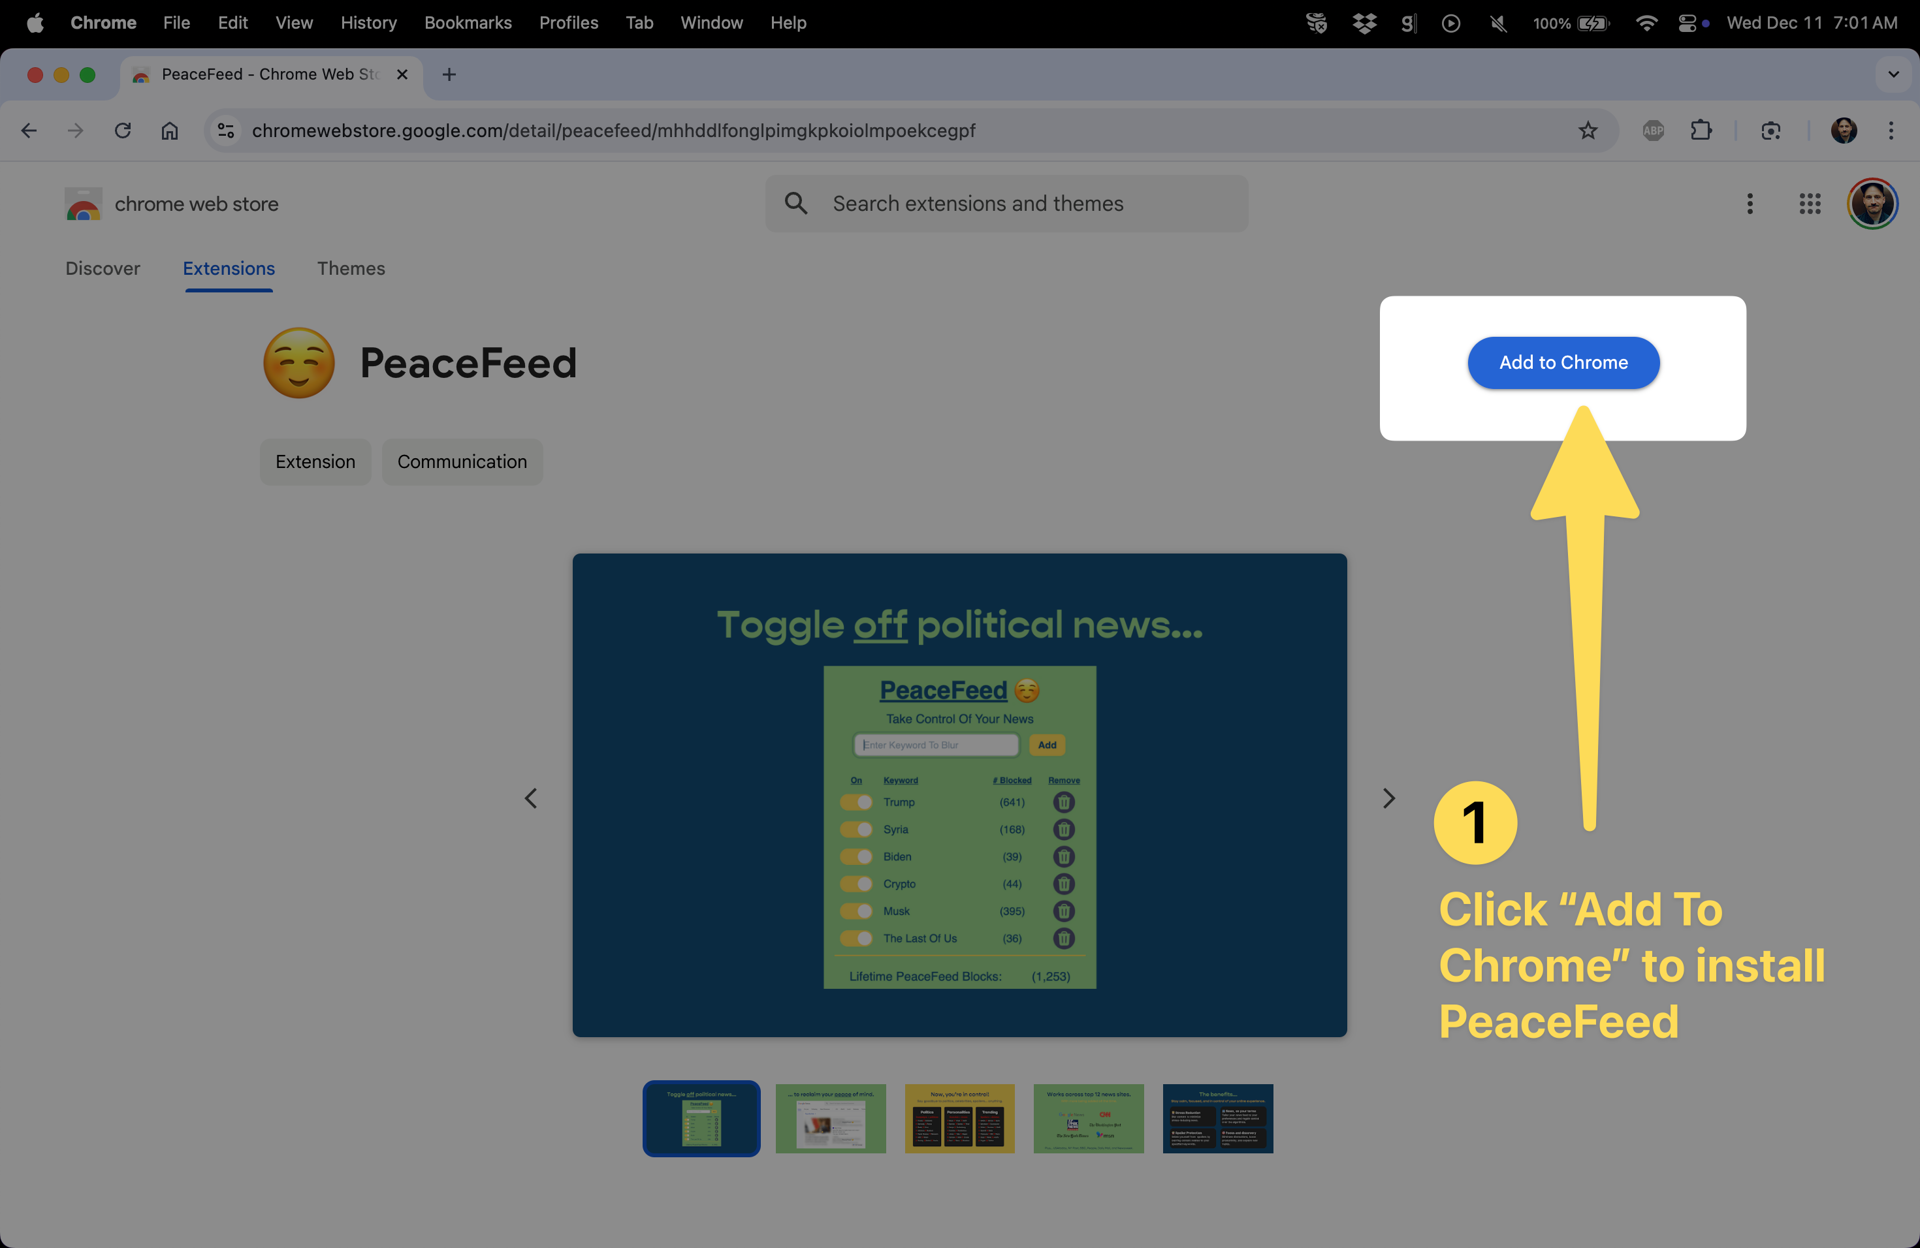Open the Profiles menu

pyautogui.click(x=568, y=23)
